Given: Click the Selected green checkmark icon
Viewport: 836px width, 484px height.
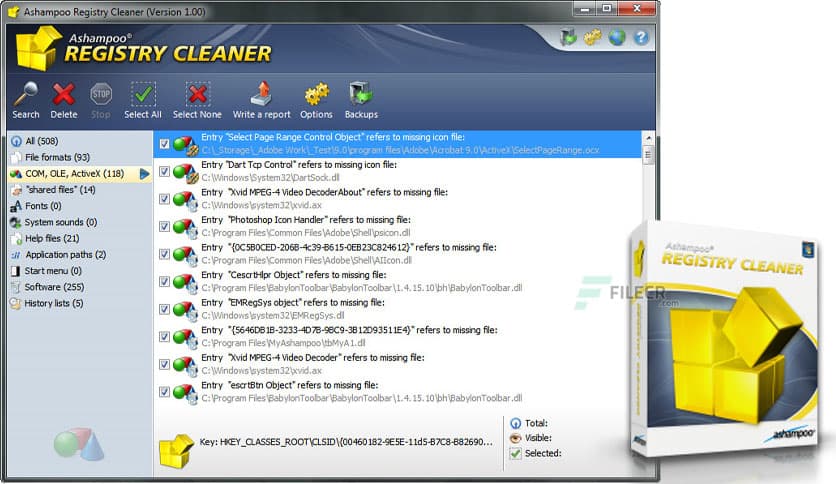Looking at the screenshot, I should point(516,453).
